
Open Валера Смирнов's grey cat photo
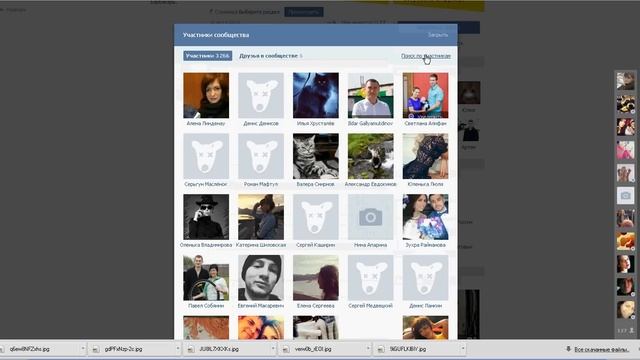click(316, 156)
